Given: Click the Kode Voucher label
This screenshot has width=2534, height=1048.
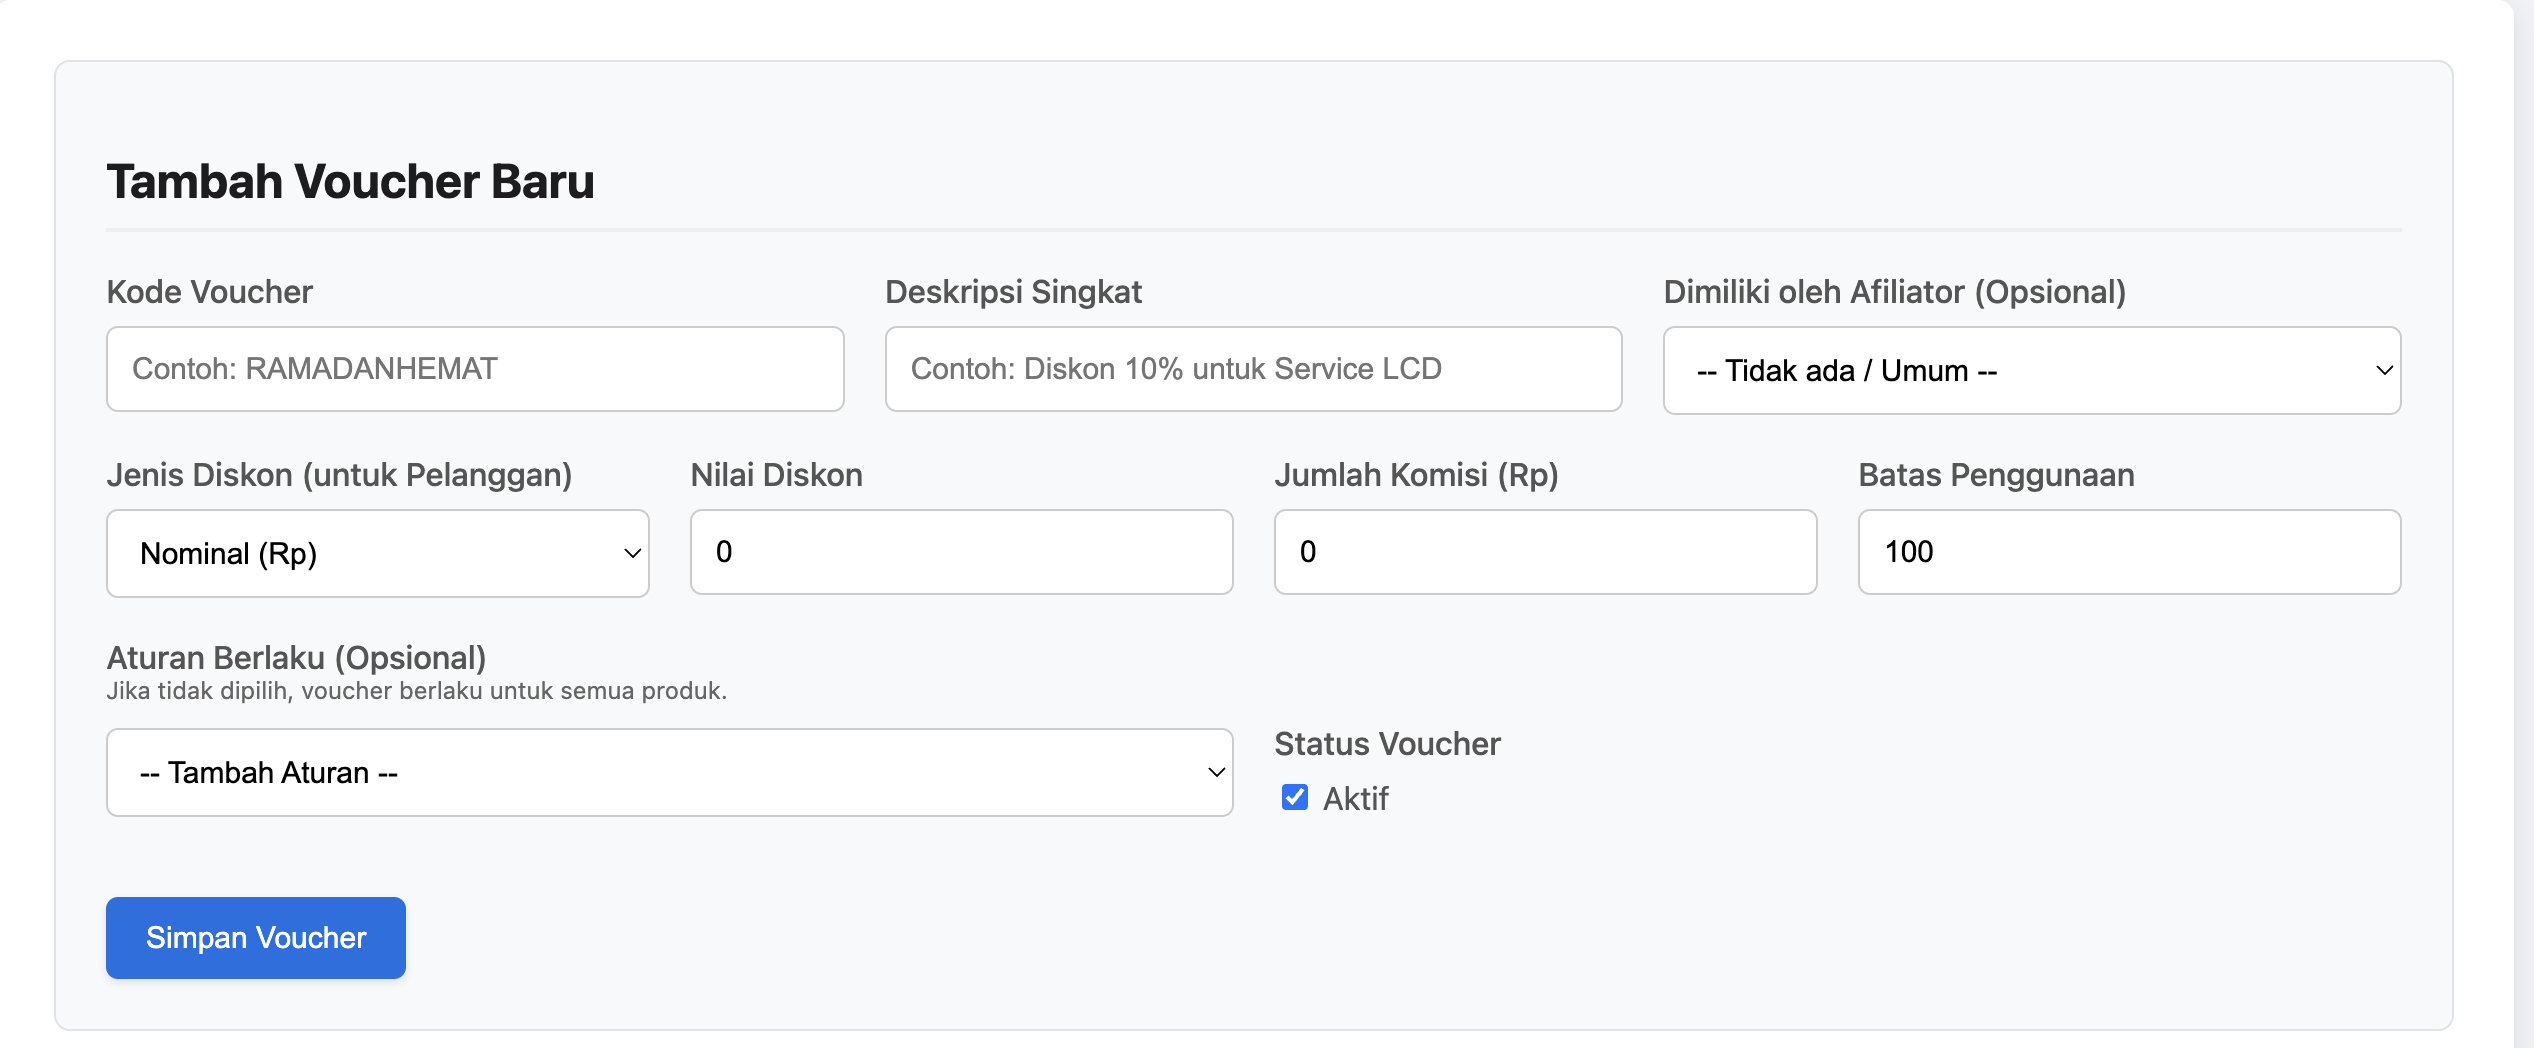Looking at the screenshot, I should point(210,292).
